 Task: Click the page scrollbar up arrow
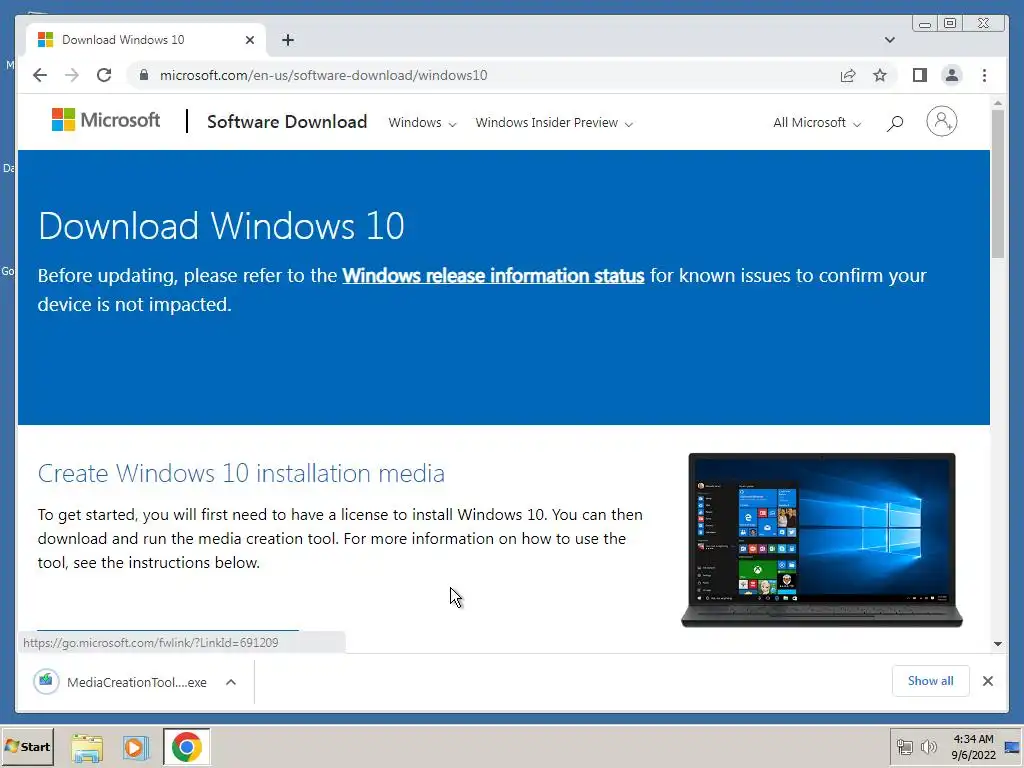[998, 103]
